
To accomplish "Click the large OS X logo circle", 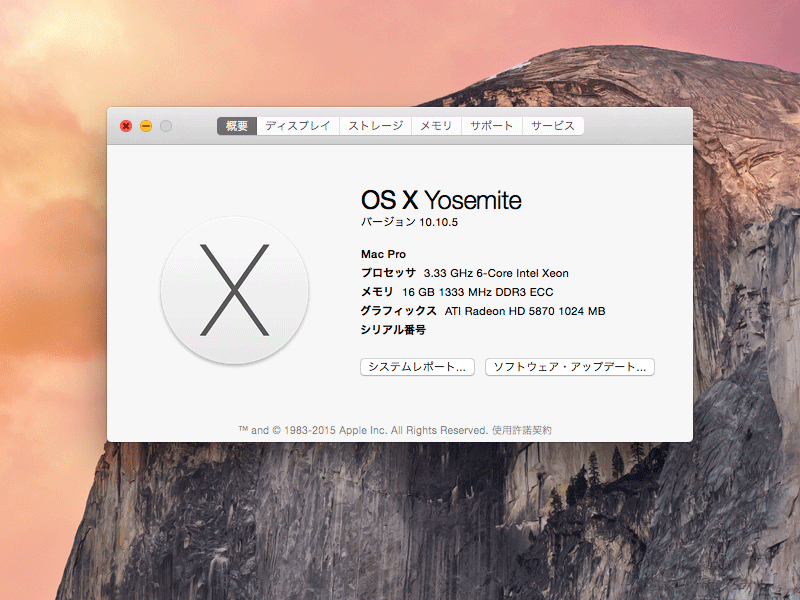I will click(234, 290).
